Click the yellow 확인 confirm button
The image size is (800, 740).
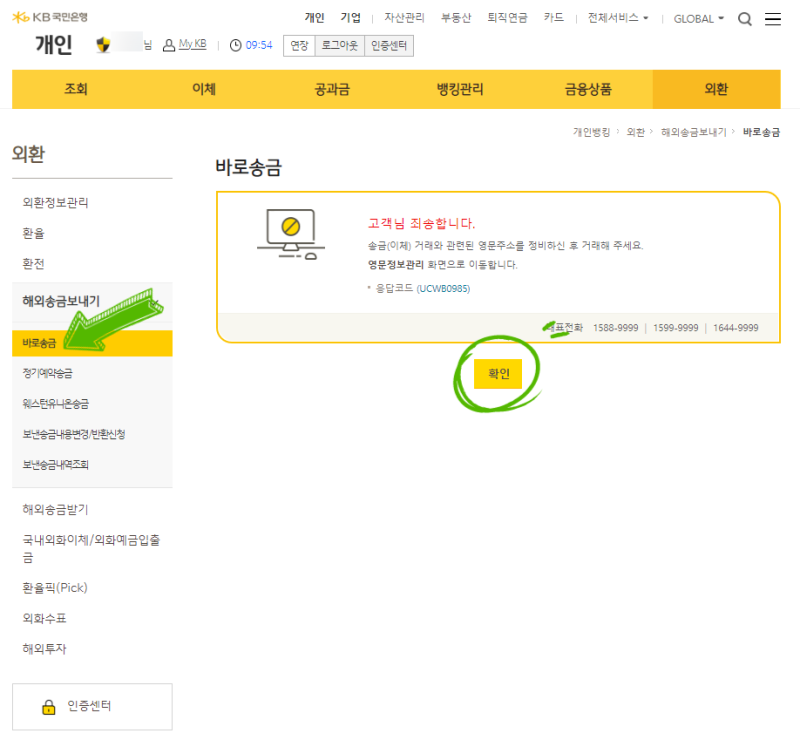tap(498, 374)
